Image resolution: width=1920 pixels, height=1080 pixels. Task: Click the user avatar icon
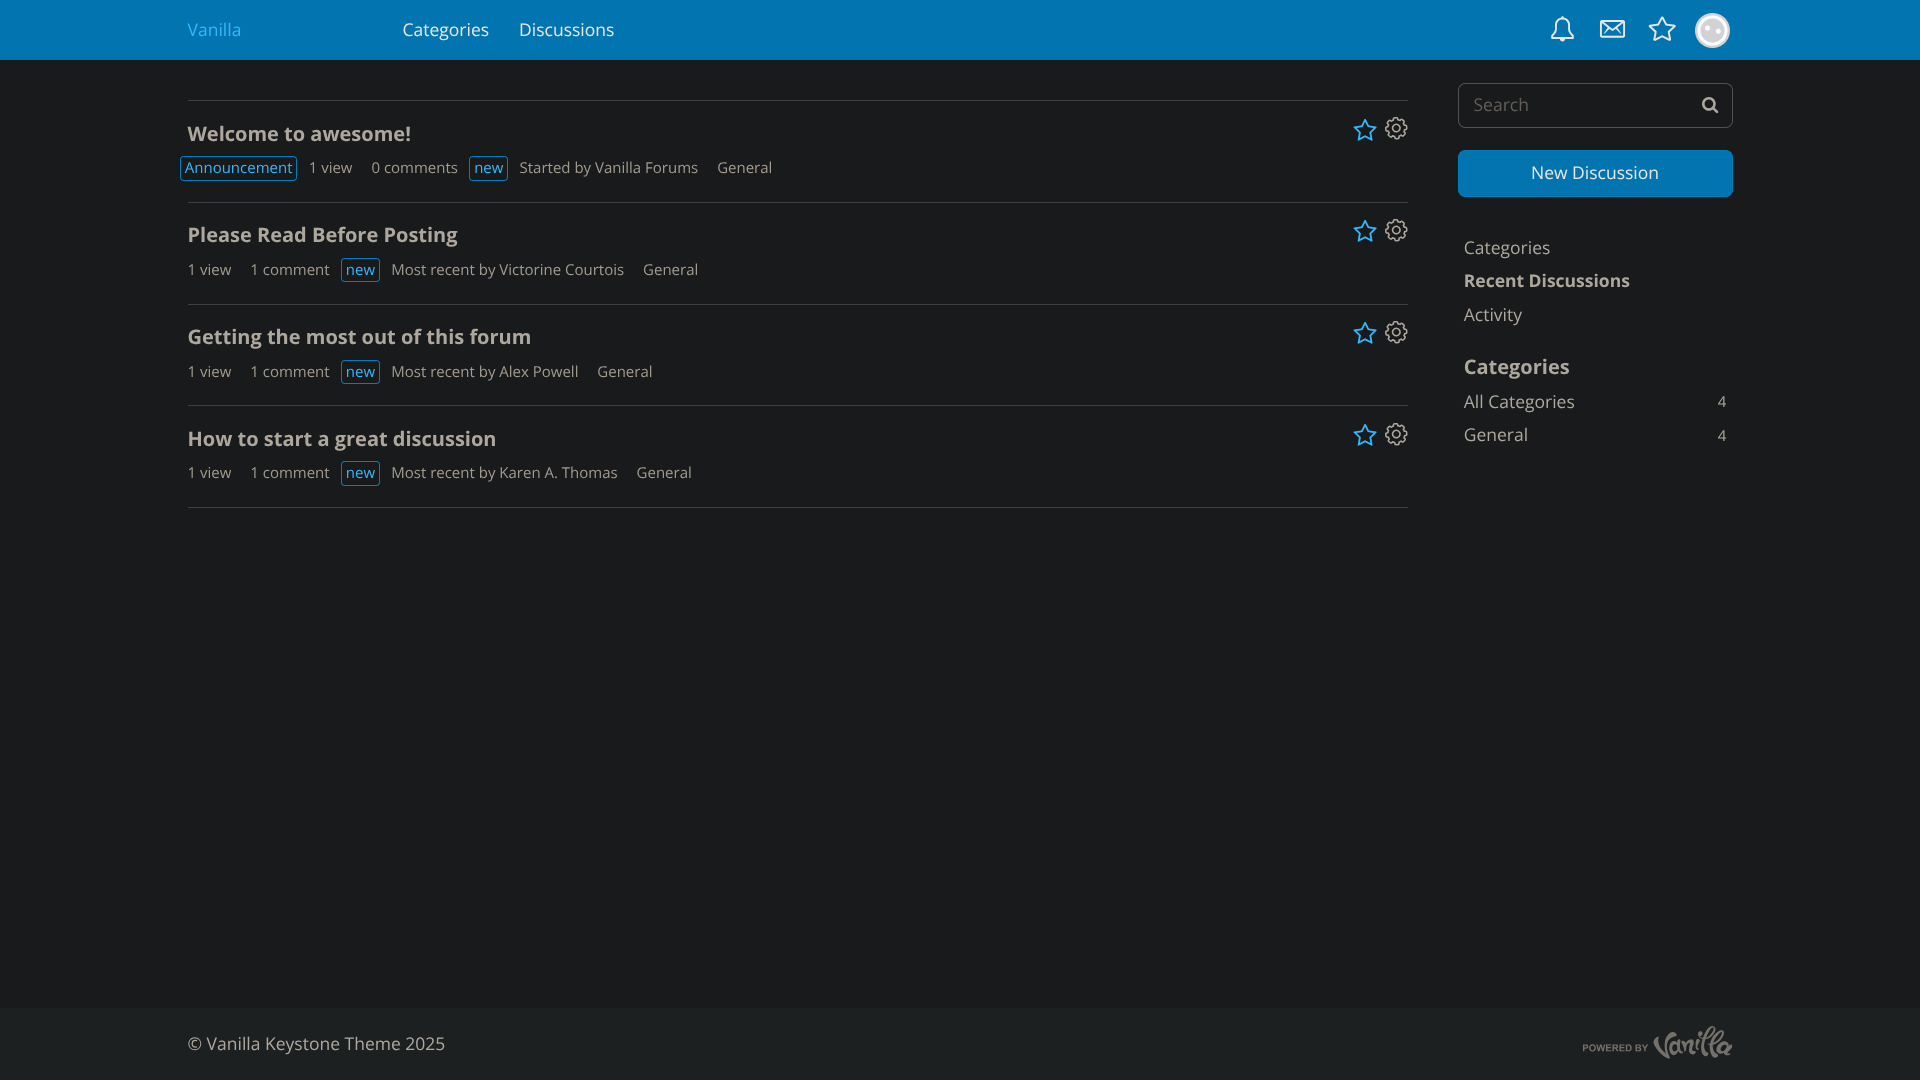1712,30
